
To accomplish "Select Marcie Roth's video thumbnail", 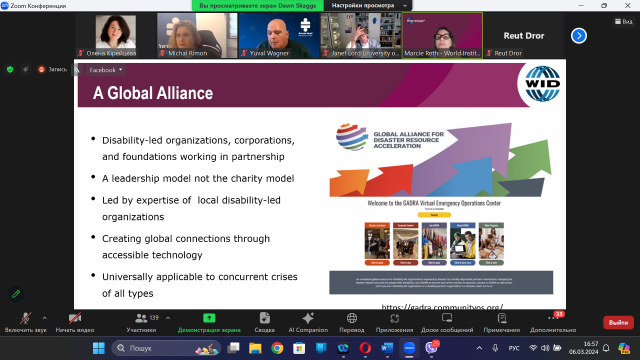I will (442, 35).
